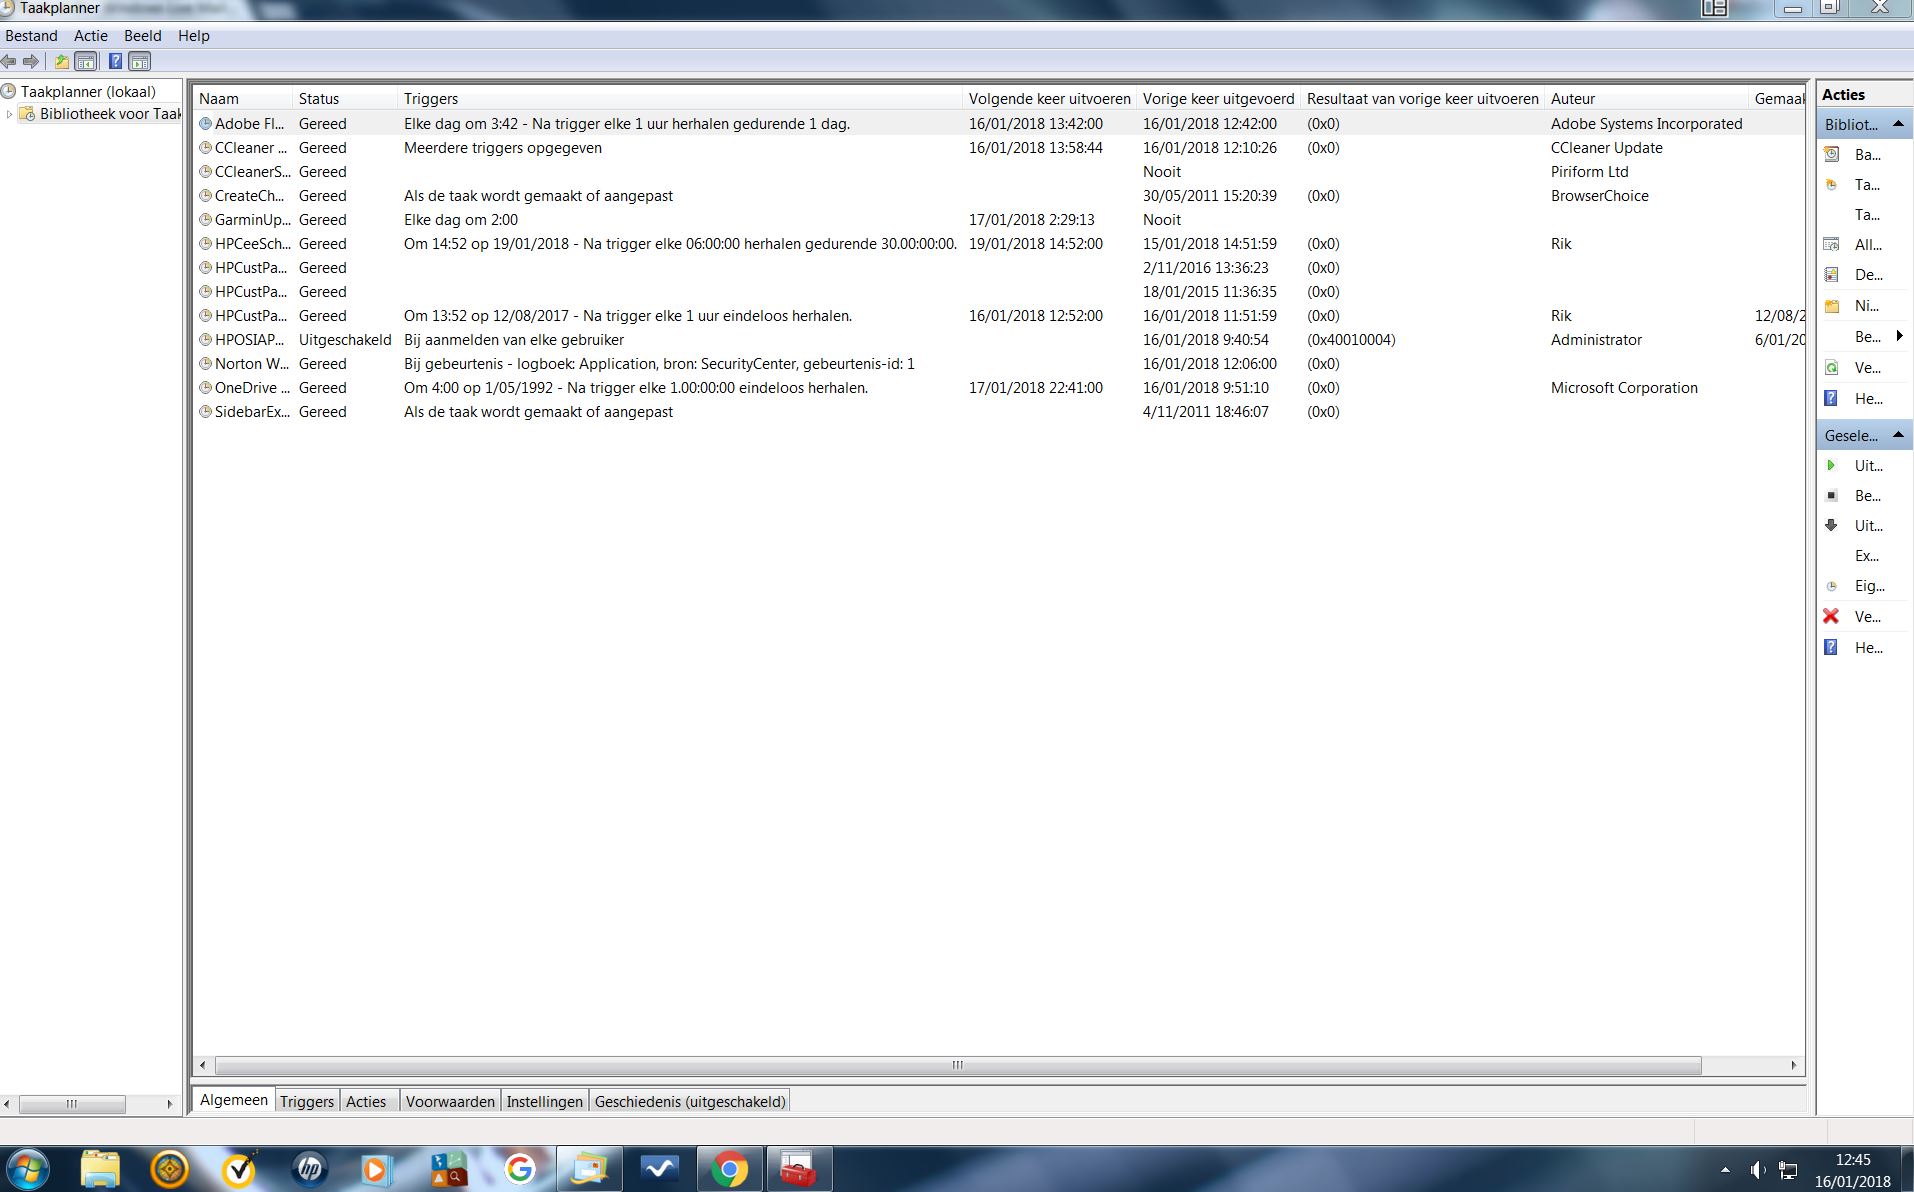Toggle the Action pane toolbar icon
1914x1192 pixels.
[x=140, y=62]
